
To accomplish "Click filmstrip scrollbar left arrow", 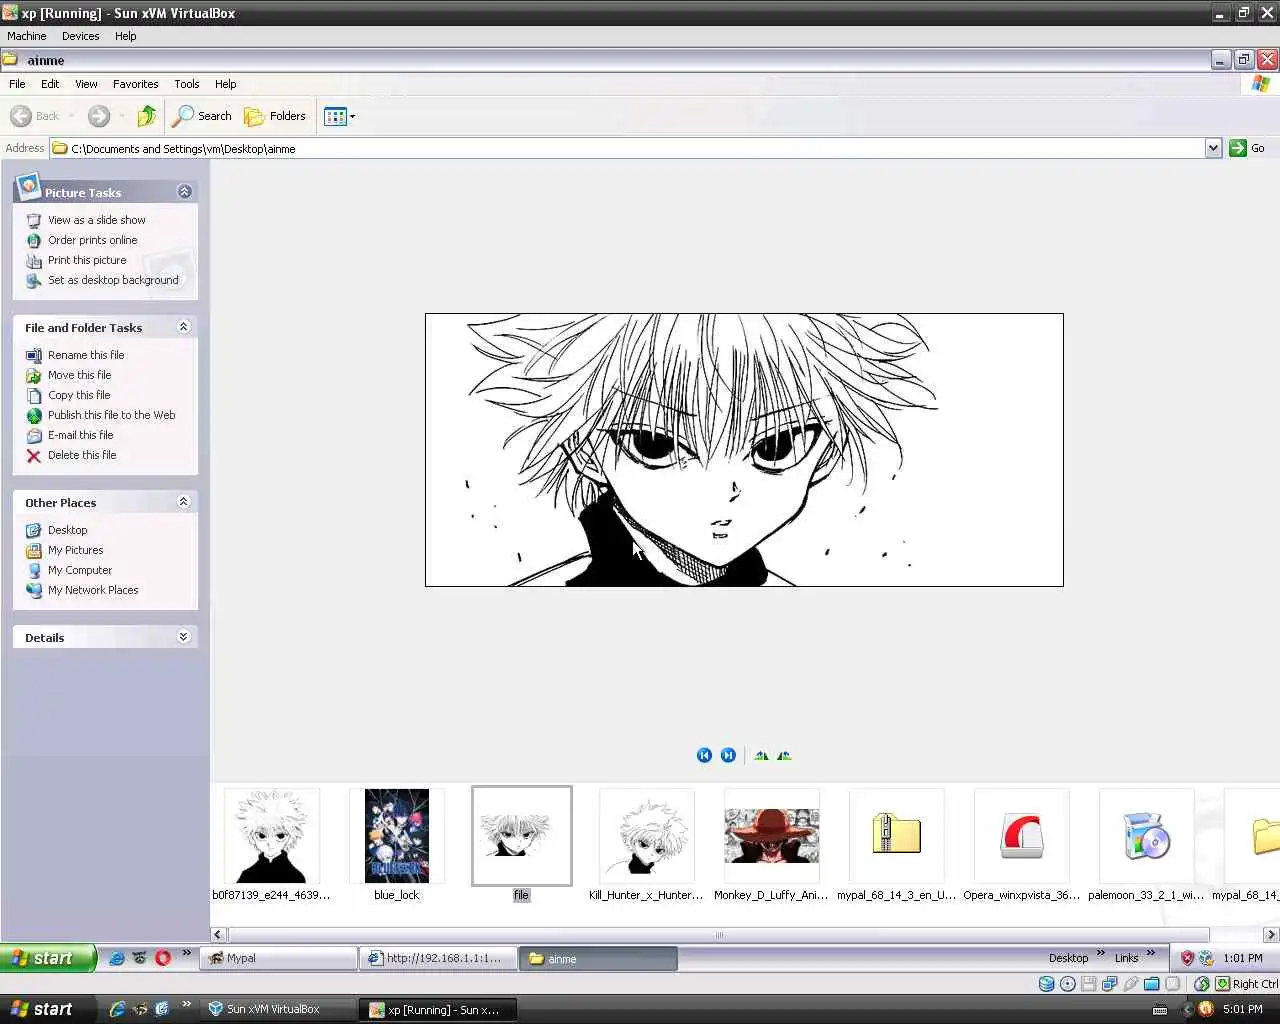I will [218, 935].
